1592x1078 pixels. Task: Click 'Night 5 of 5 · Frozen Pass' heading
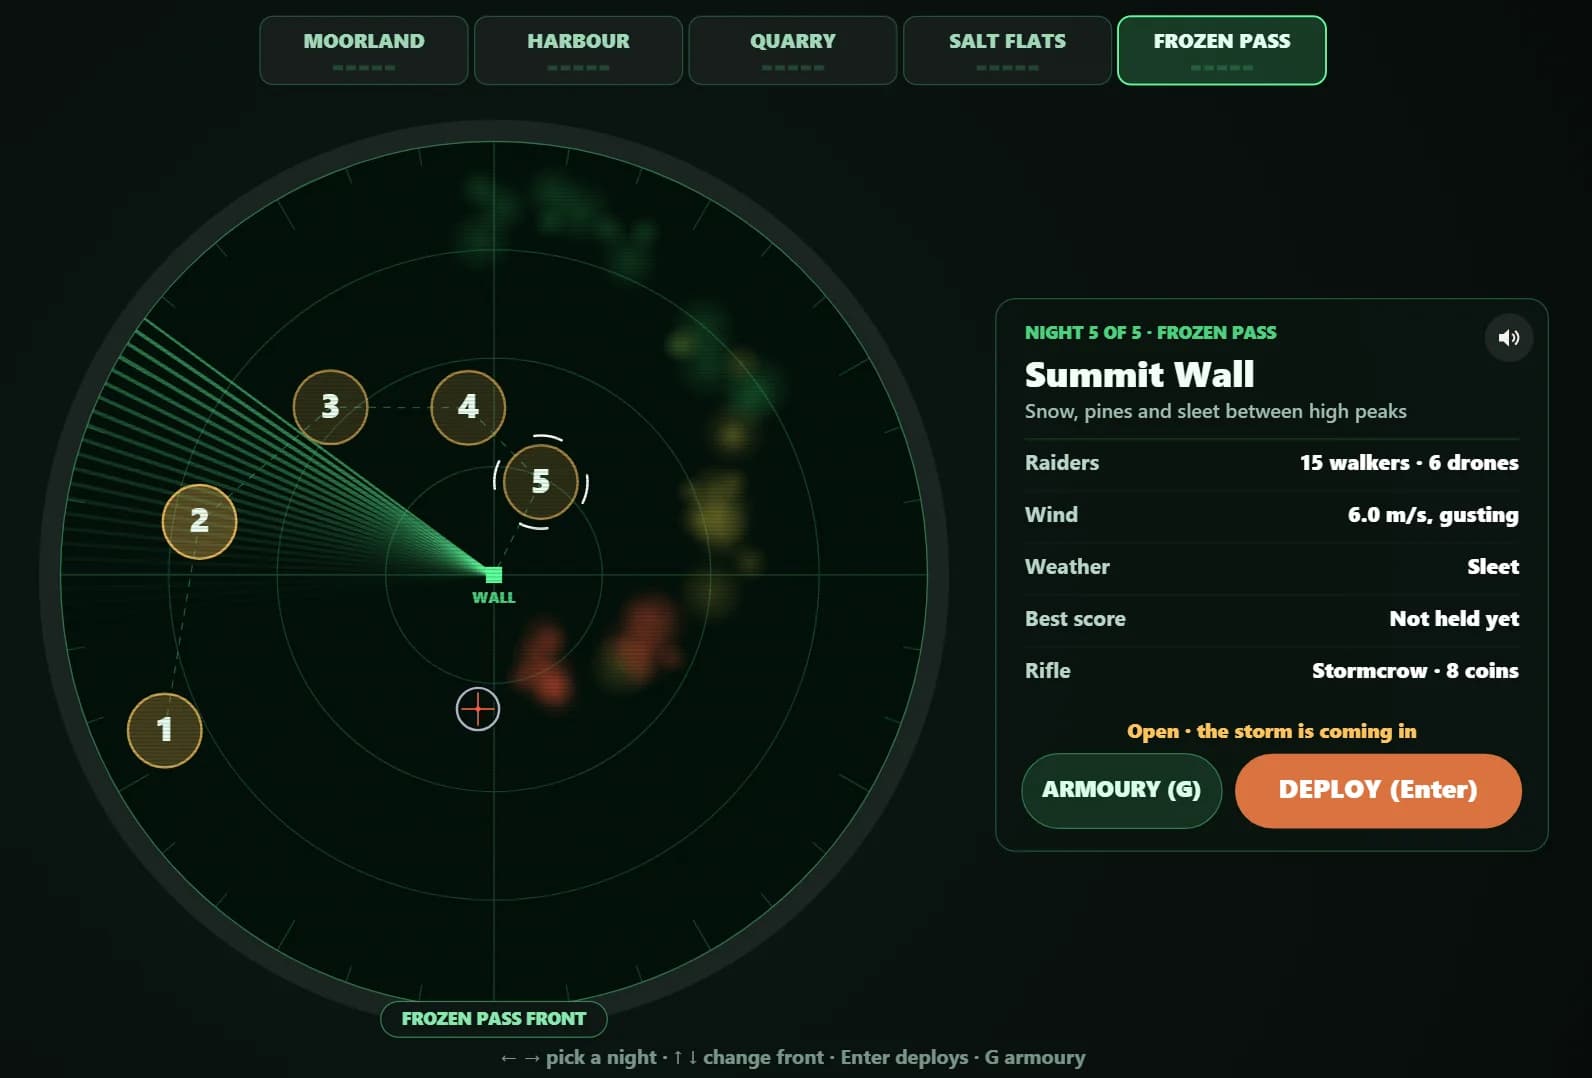[x=1150, y=332]
